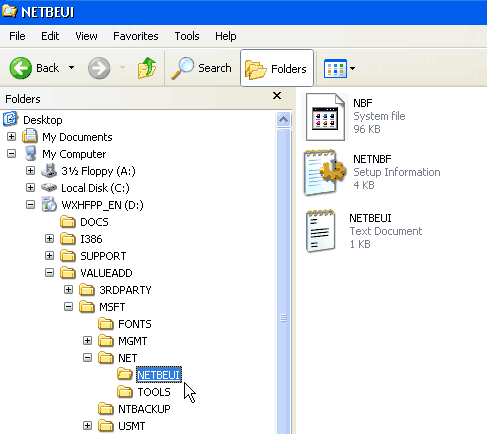
Task: Click the Search magnifying glass icon
Action: pos(182,68)
